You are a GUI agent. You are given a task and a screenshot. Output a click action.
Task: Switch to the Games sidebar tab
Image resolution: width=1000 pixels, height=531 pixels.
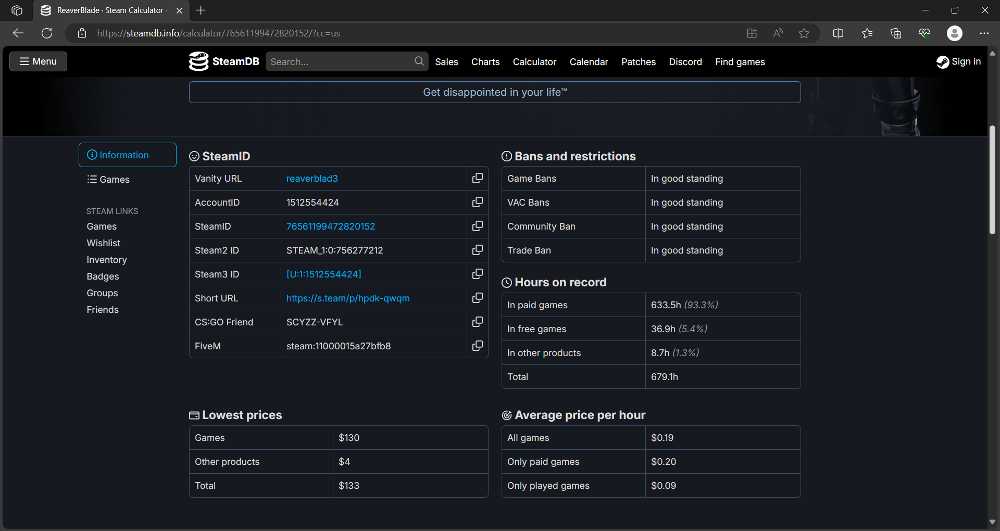108,180
